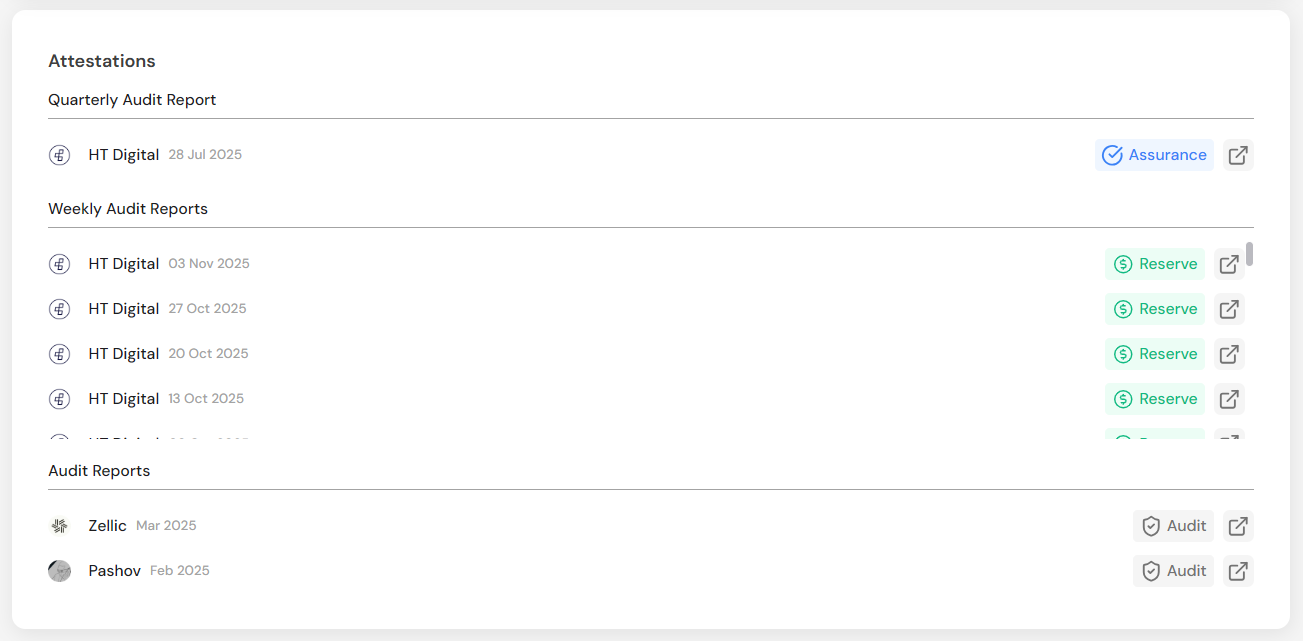Select HT Digital 28 Jul 2025 entry

124,155
